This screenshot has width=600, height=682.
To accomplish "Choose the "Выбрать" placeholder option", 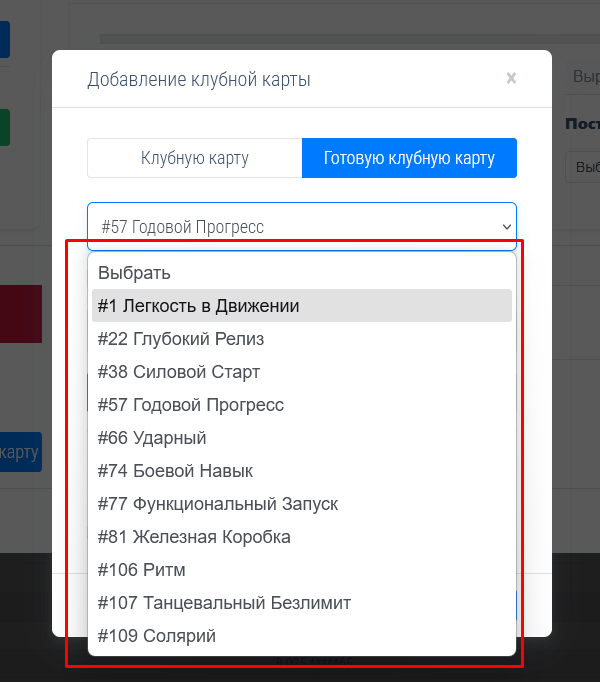I will pyautogui.click(x=134, y=273).
